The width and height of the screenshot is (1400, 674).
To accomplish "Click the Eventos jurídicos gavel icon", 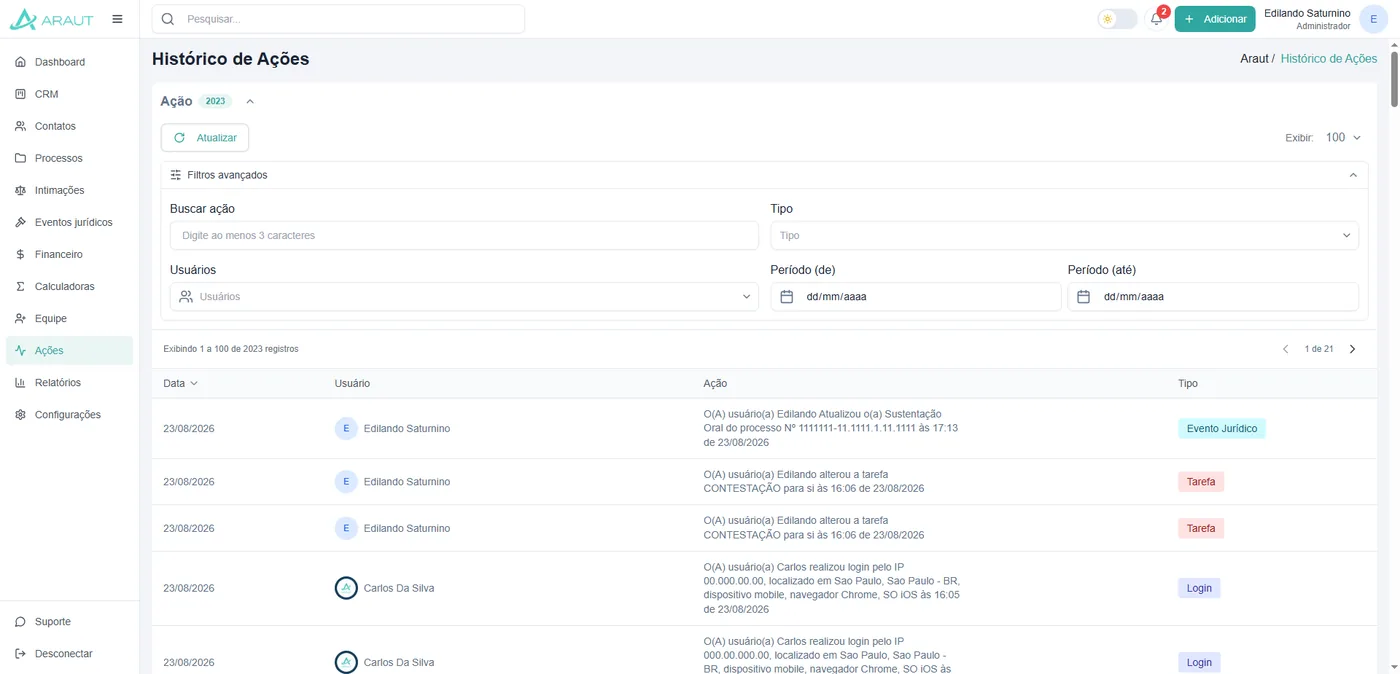I will [x=20, y=222].
